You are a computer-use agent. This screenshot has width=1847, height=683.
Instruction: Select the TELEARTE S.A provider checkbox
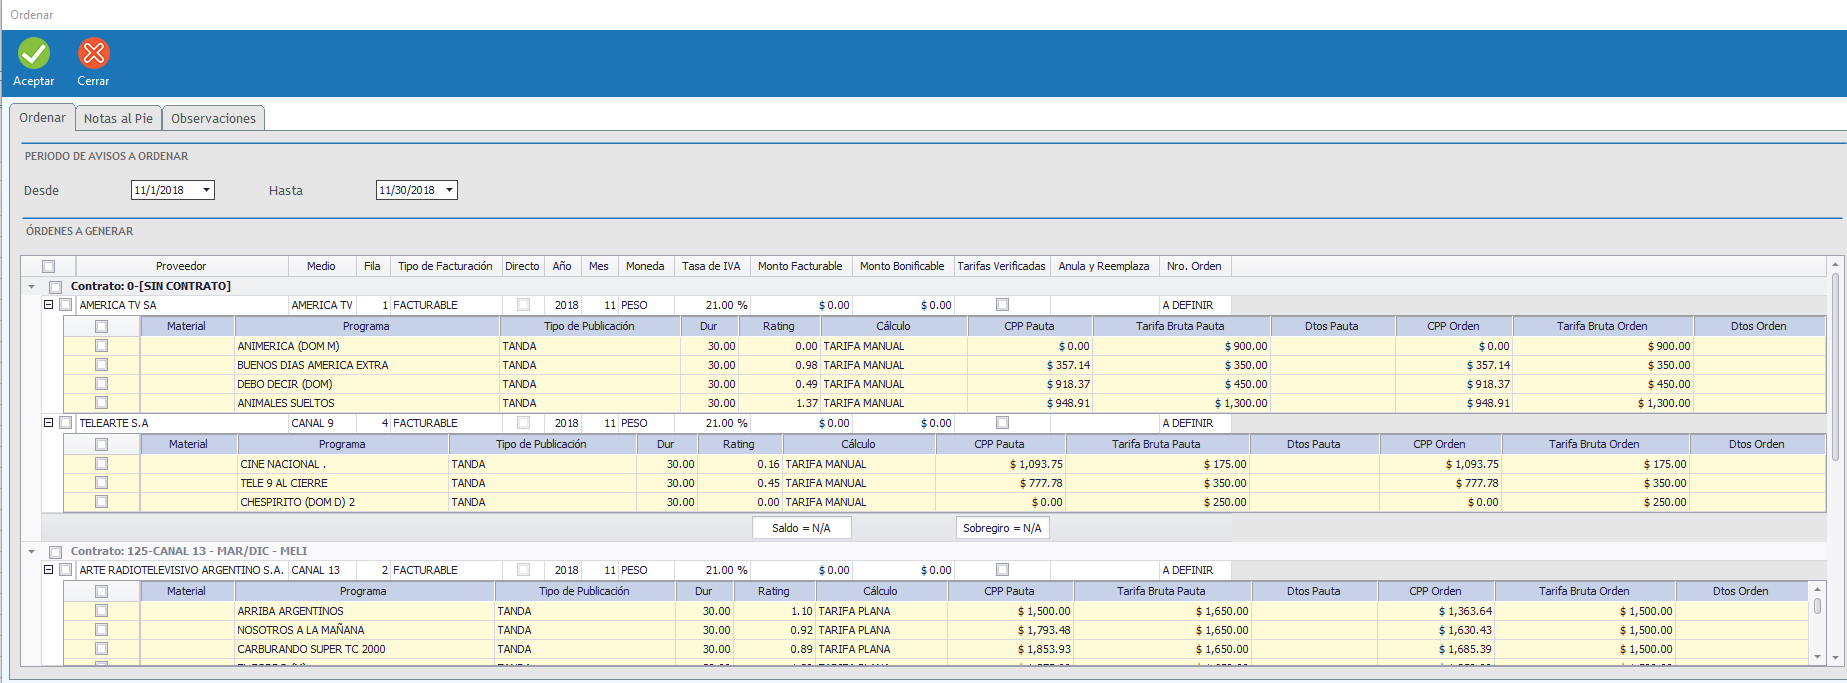[x=66, y=423]
